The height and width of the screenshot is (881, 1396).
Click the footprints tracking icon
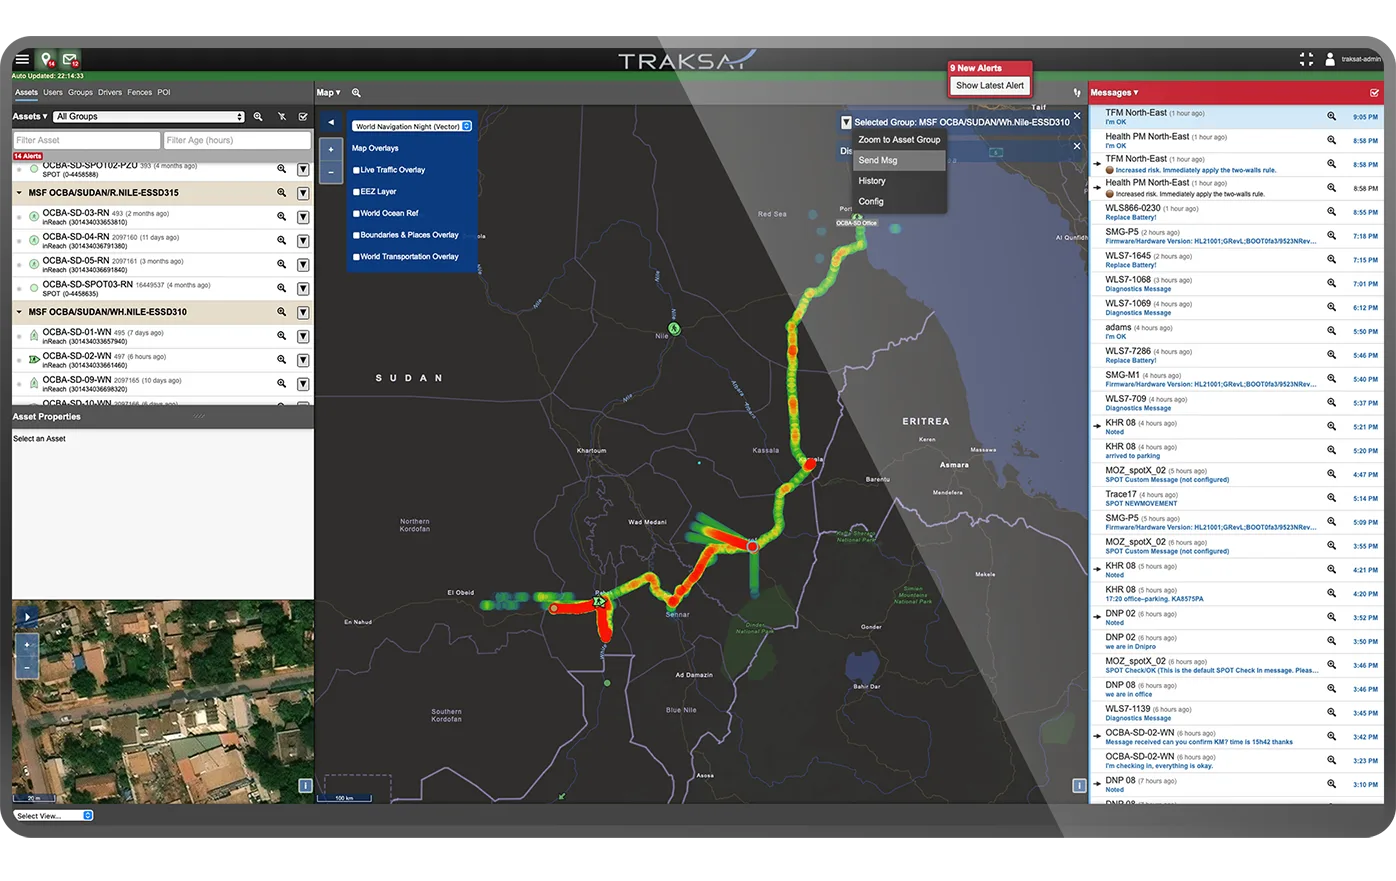pyautogui.click(x=1077, y=93)
